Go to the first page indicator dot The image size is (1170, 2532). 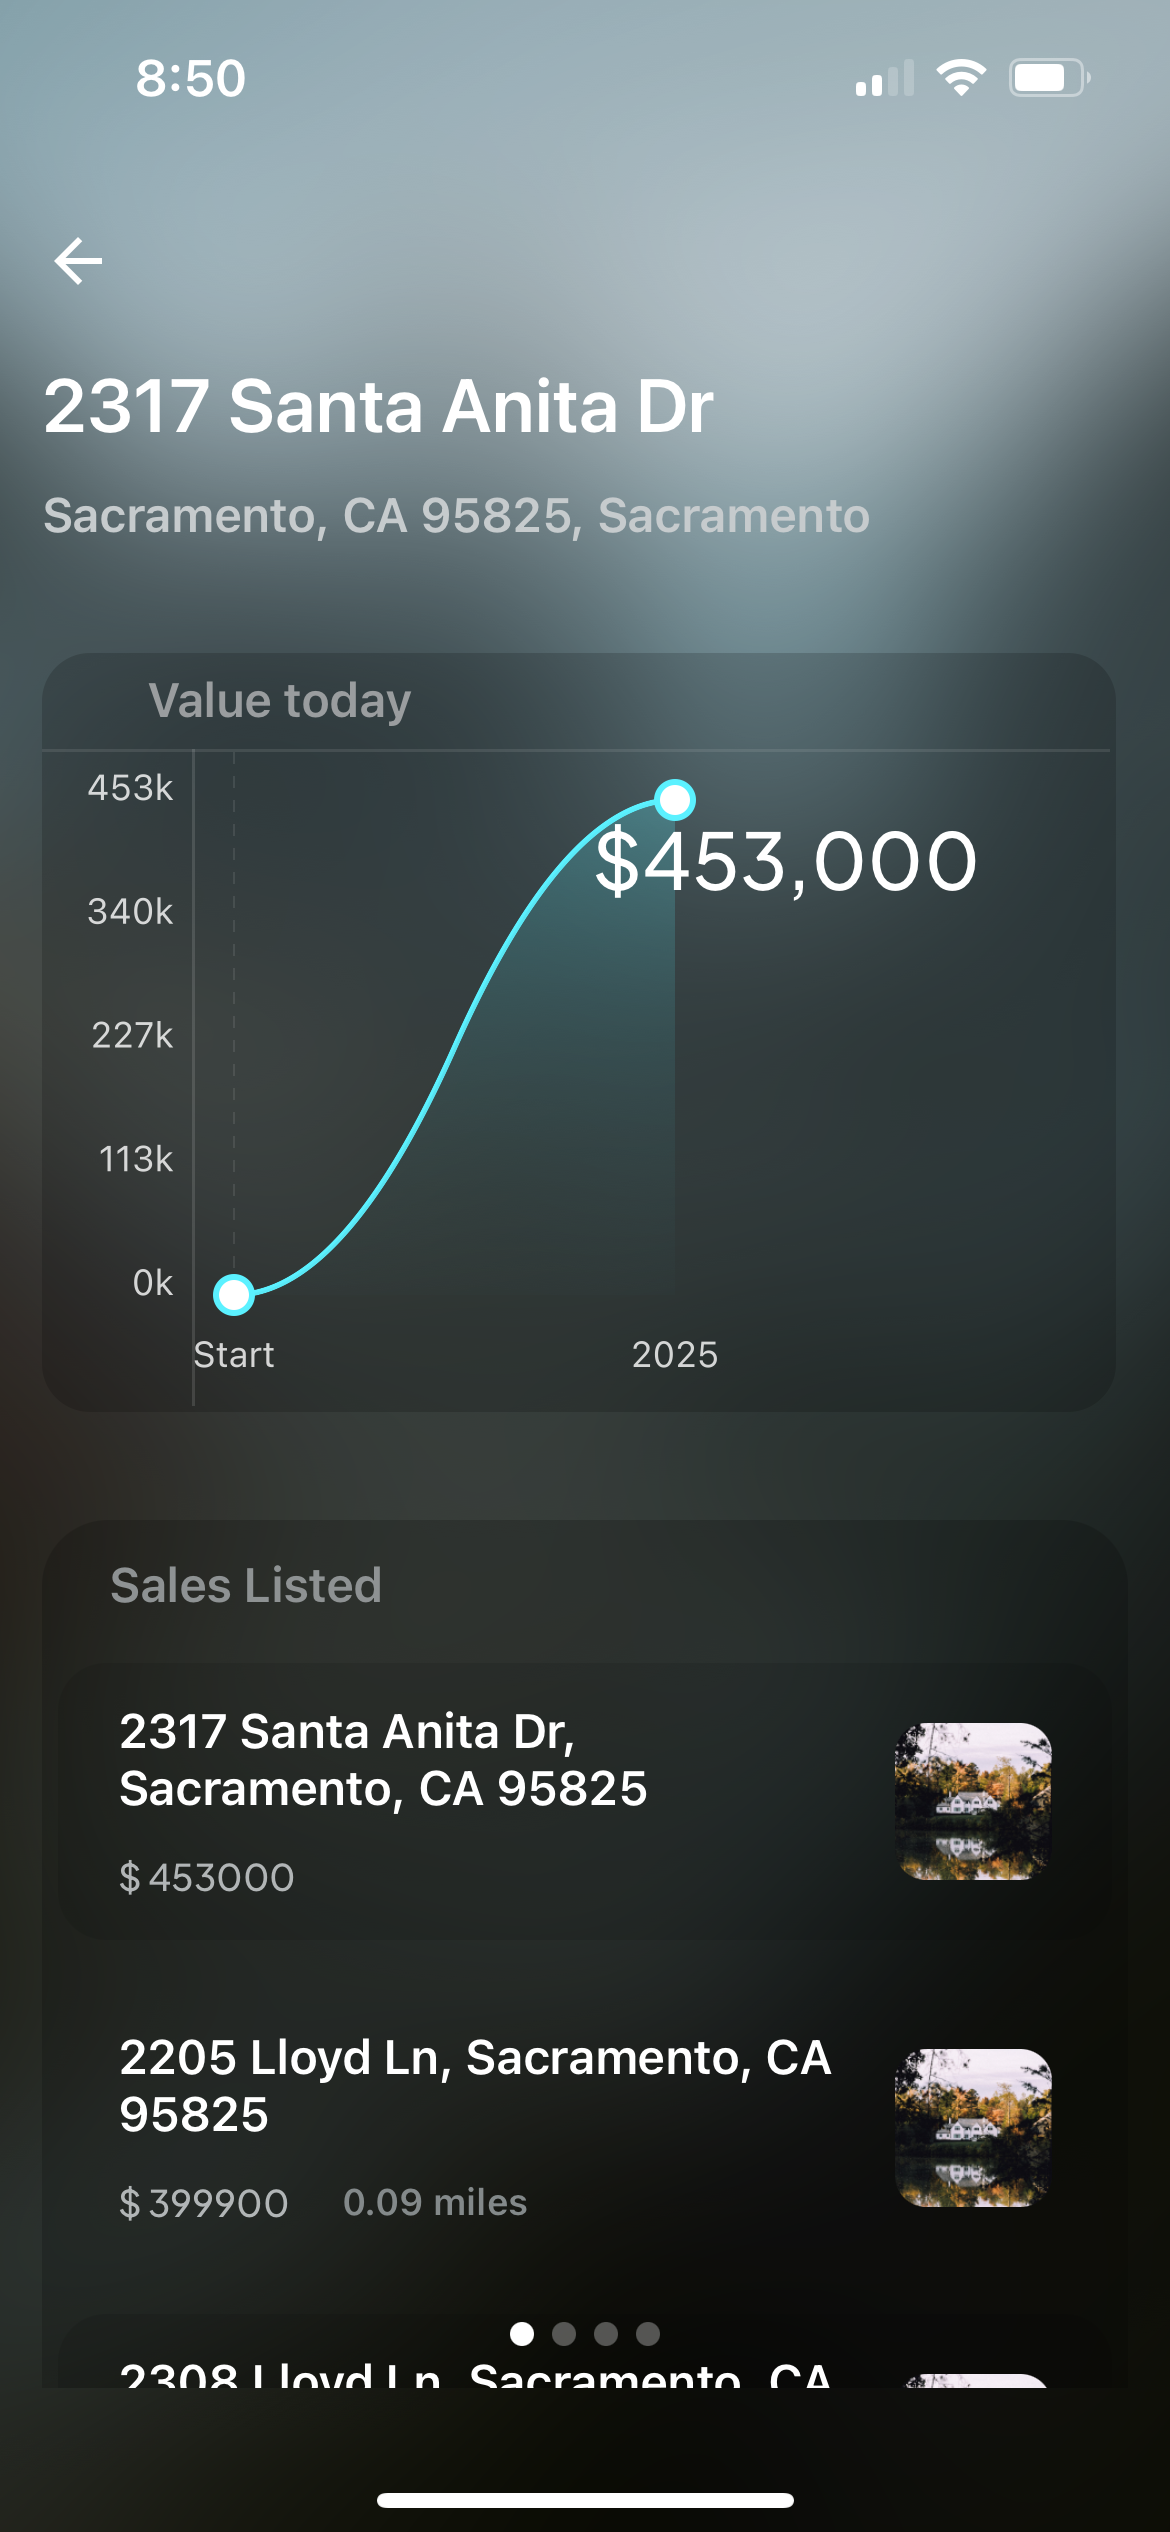[521, 2333]
